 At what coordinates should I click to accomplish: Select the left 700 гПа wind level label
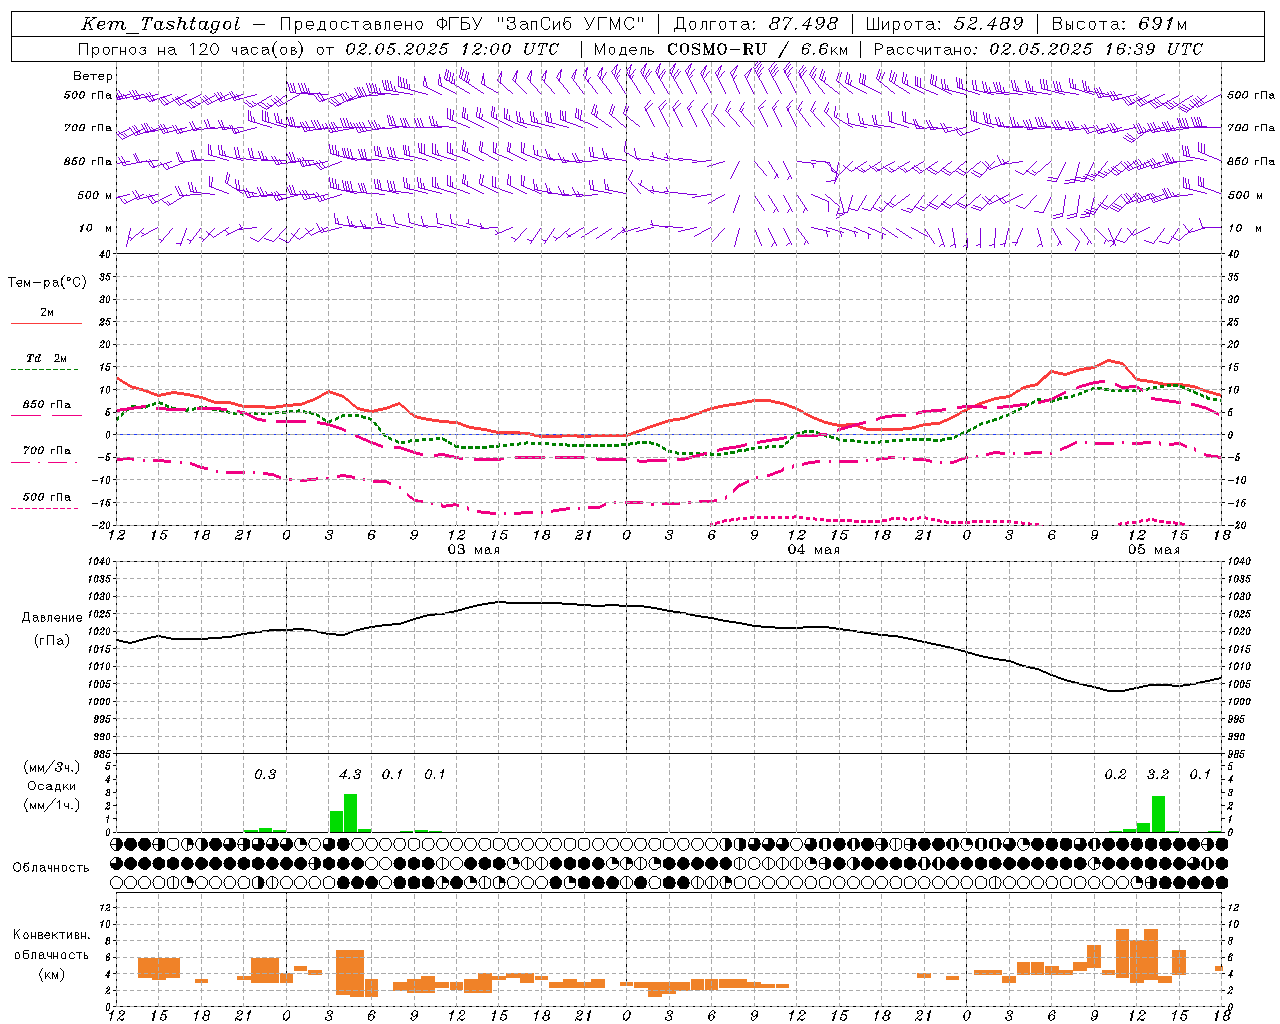(x=88, y=128)
